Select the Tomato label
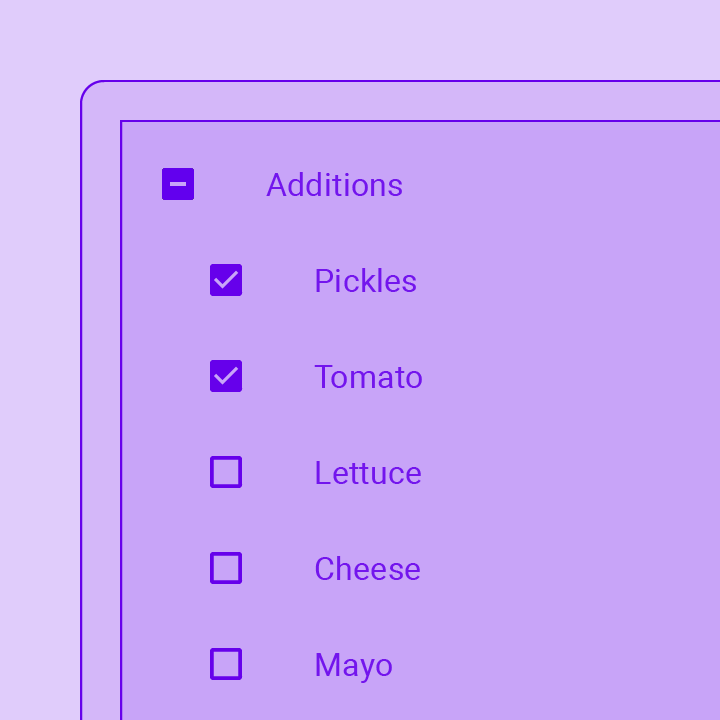Viewport: 720px width, 720px height. pos(368,377)
